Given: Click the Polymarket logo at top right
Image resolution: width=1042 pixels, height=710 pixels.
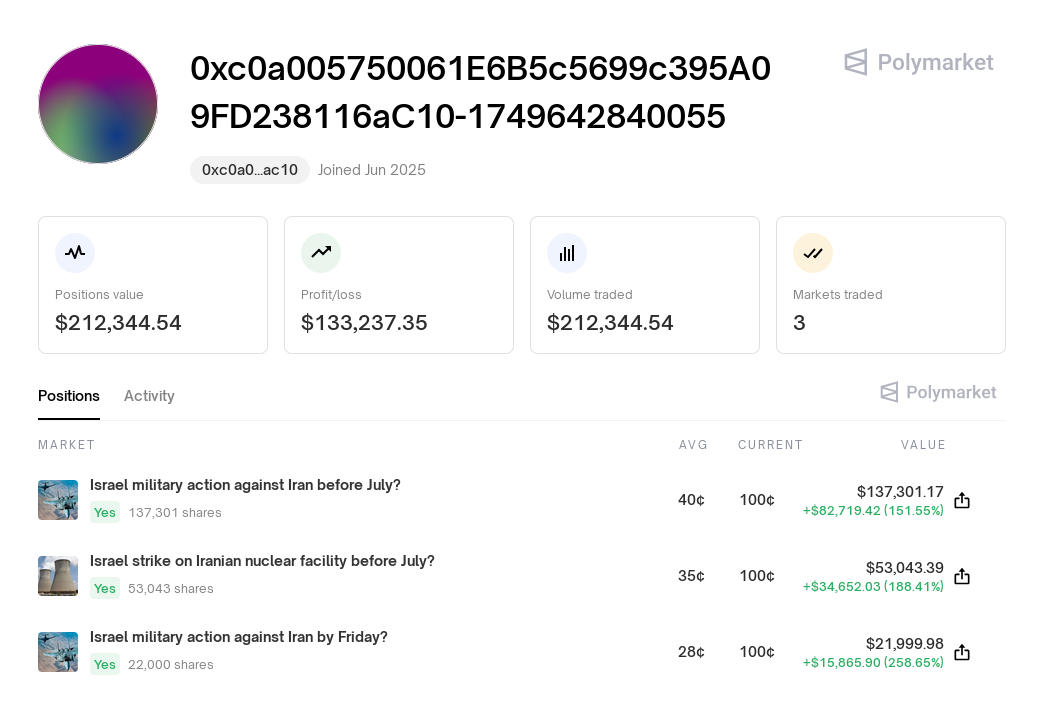Looking at the screenshot, I should pyautogui.click(x=919, y=62).
